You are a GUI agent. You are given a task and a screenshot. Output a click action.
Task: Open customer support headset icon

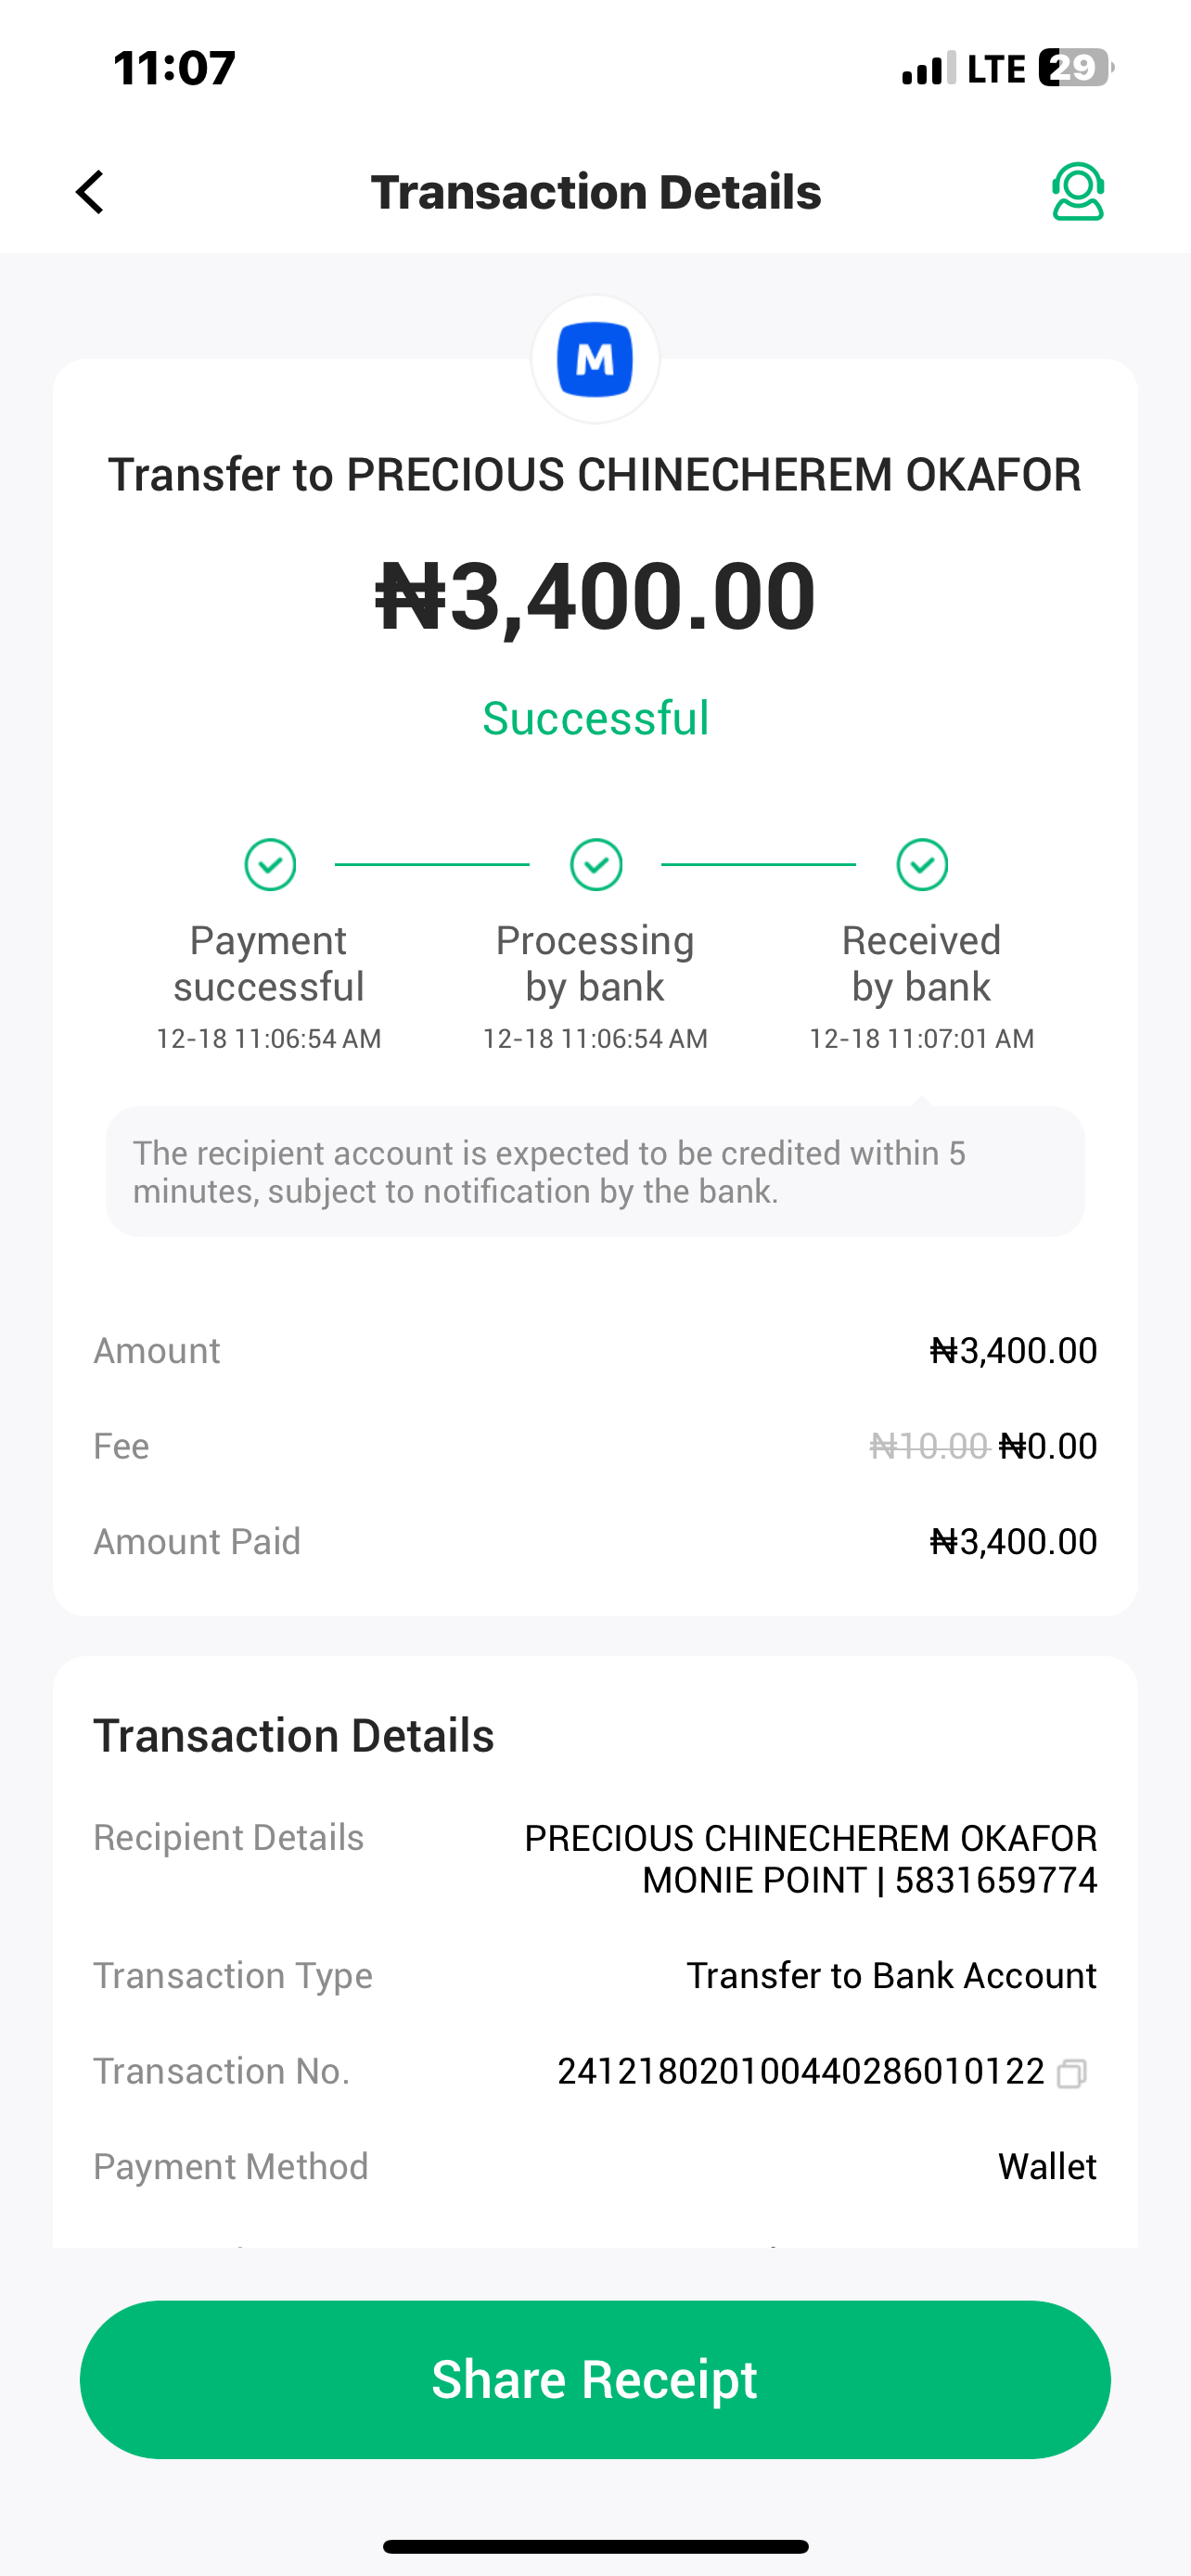pos(1077,192)
